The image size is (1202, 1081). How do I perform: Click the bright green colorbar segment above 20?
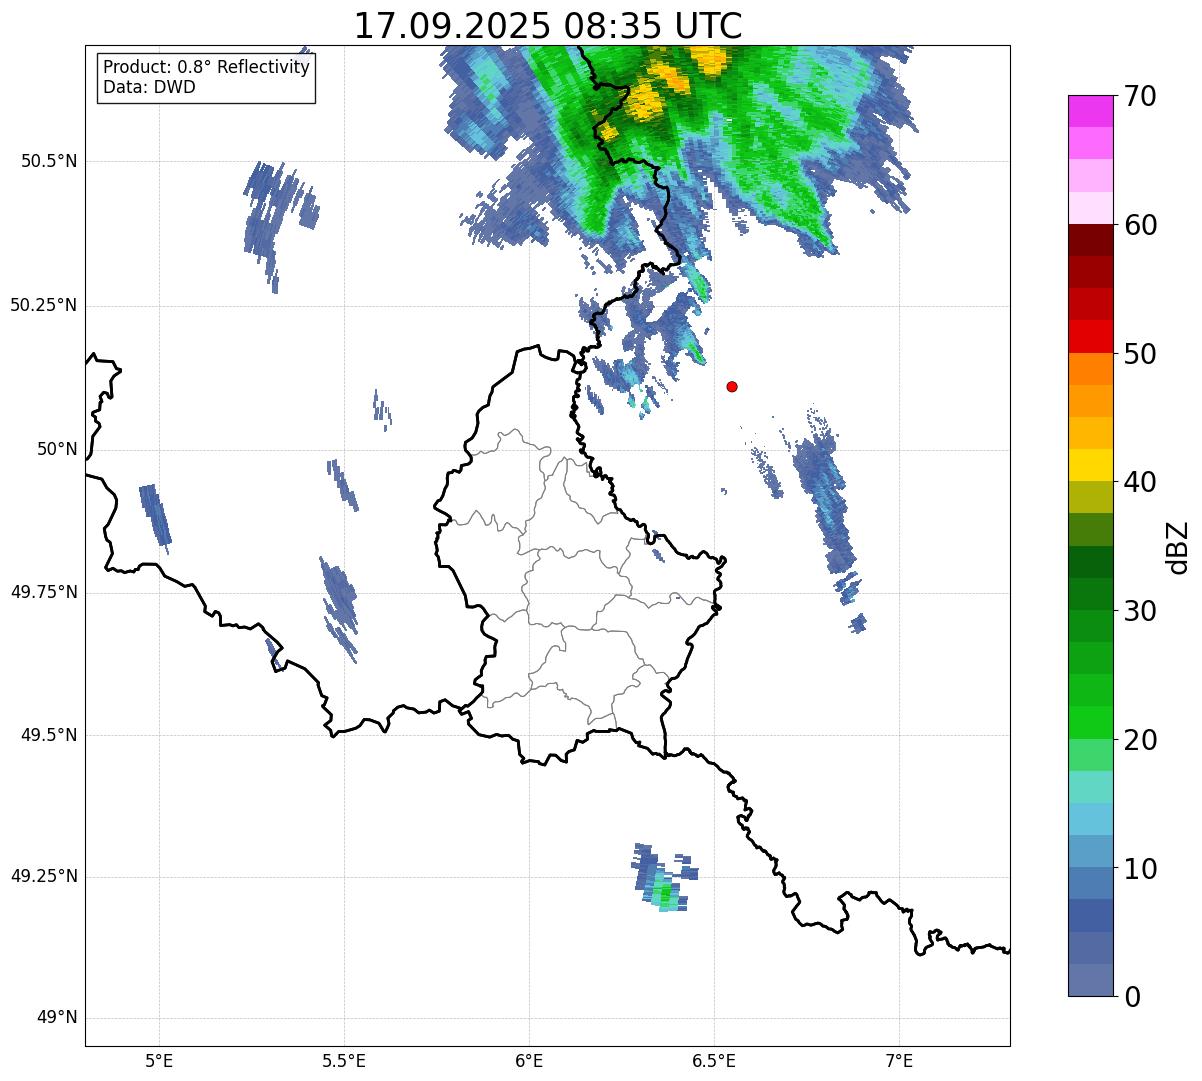tap(1090, 723)
